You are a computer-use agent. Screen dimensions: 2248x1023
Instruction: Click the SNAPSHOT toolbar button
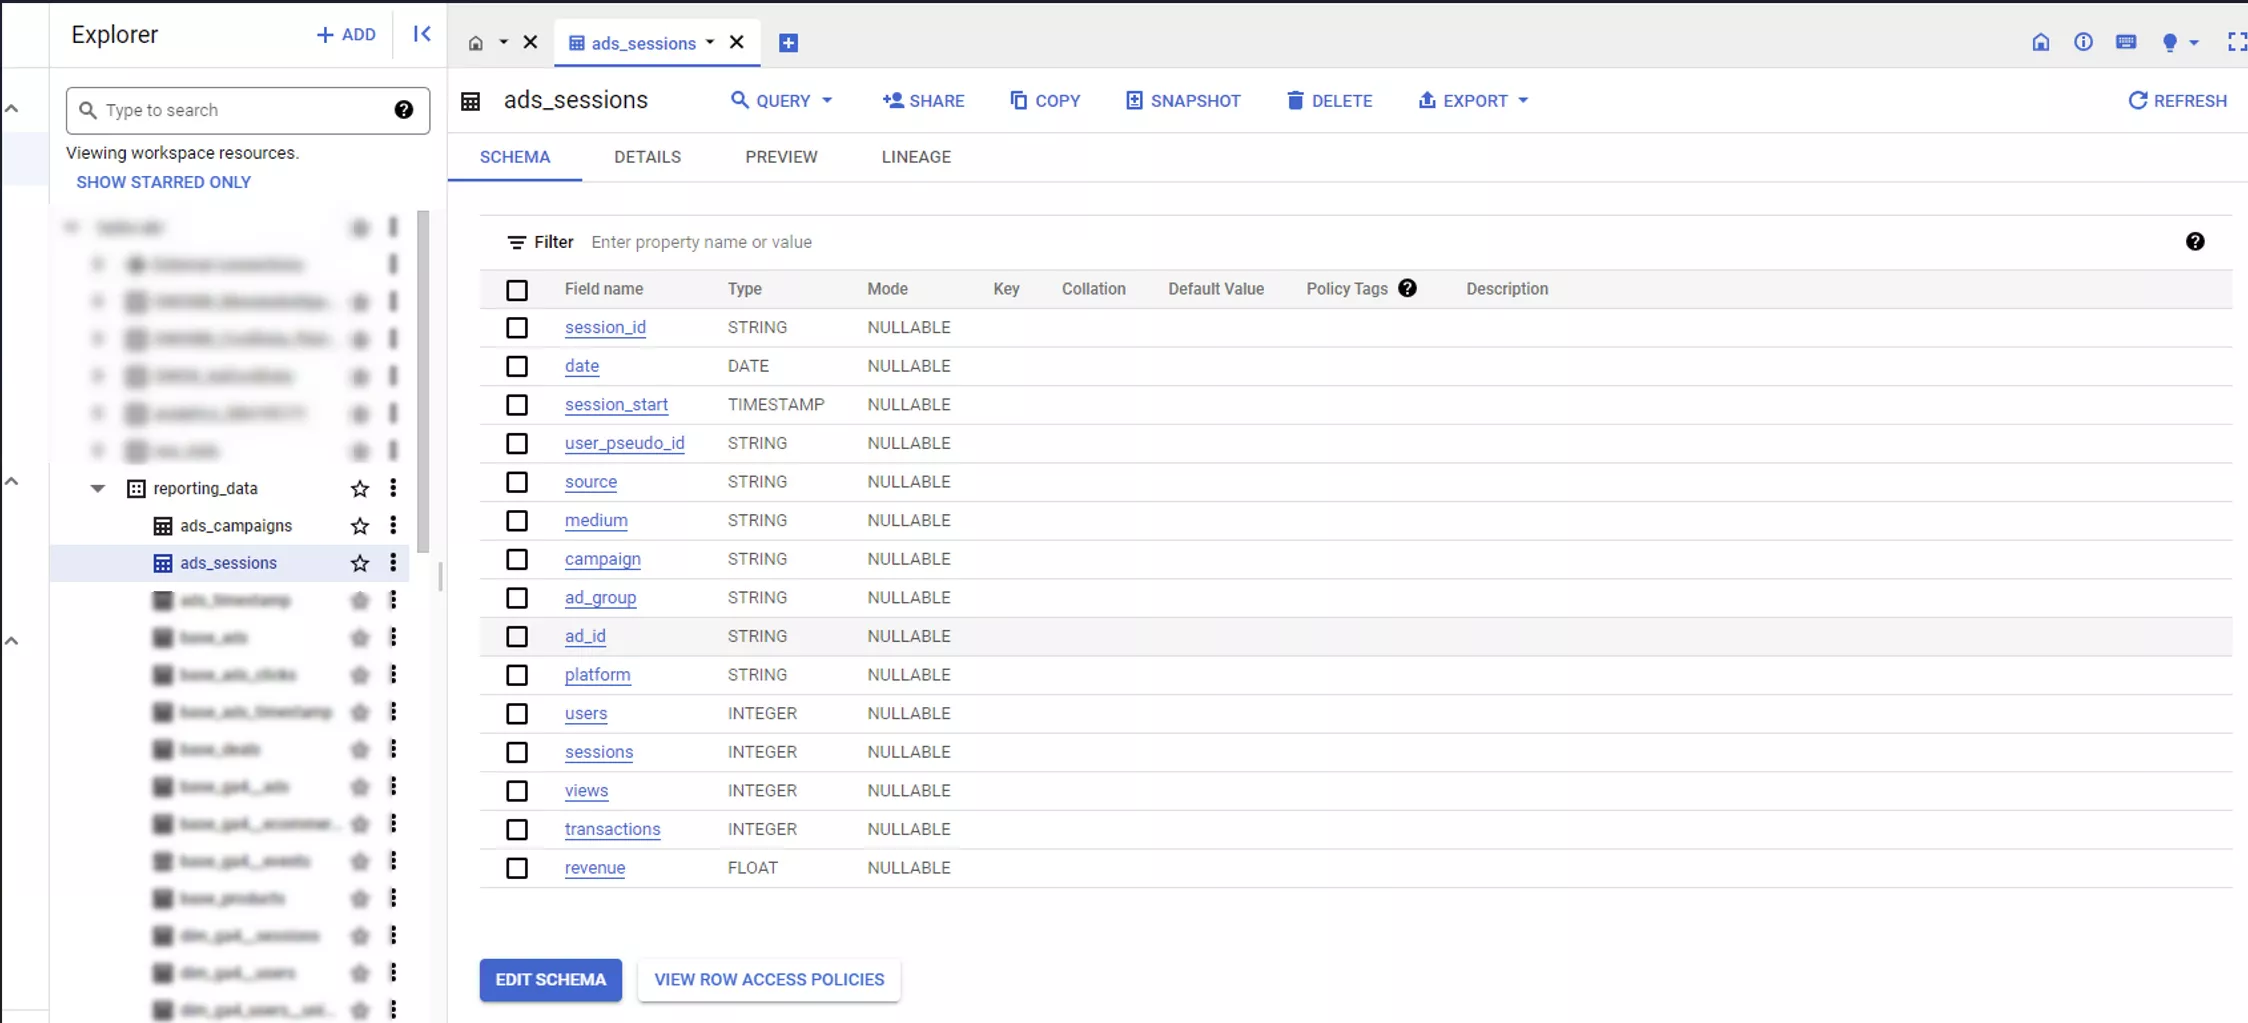pyautogui.click(x=1183, y=101)
